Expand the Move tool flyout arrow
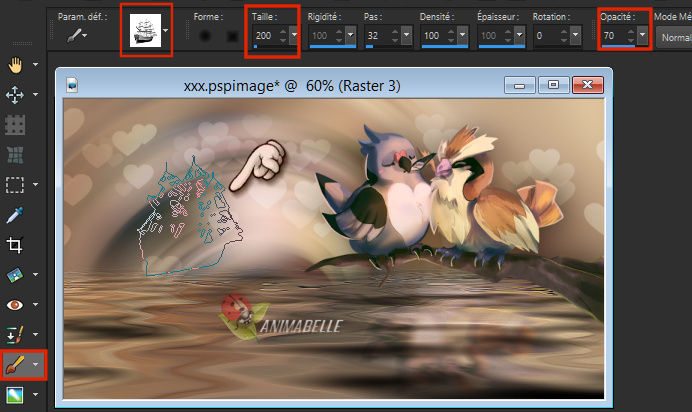Viewport: 692px width, 412px height. pyautogui.click(x=35, y=94)
